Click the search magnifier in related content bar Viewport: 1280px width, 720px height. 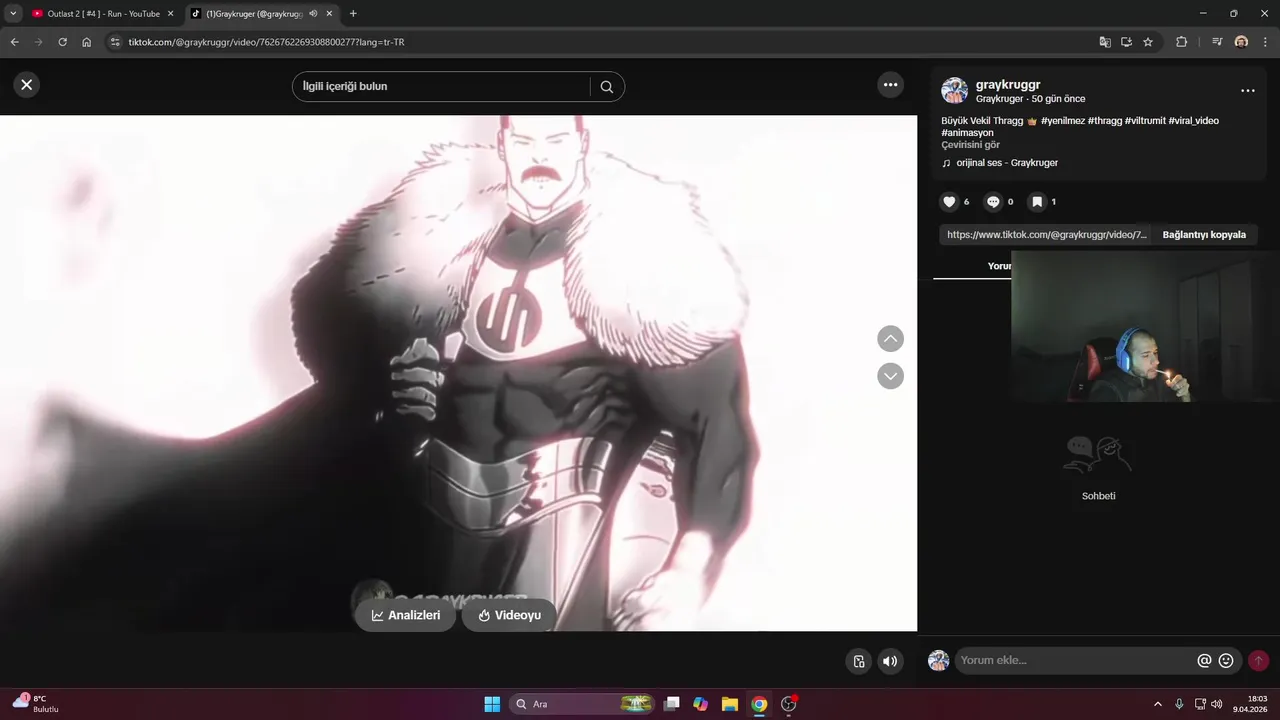[607, 86]
